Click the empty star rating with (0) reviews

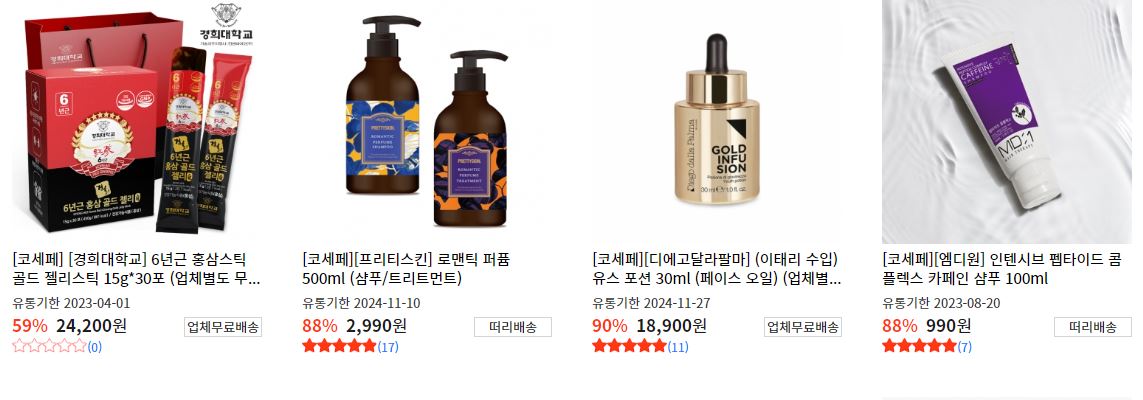coord(57,346)
